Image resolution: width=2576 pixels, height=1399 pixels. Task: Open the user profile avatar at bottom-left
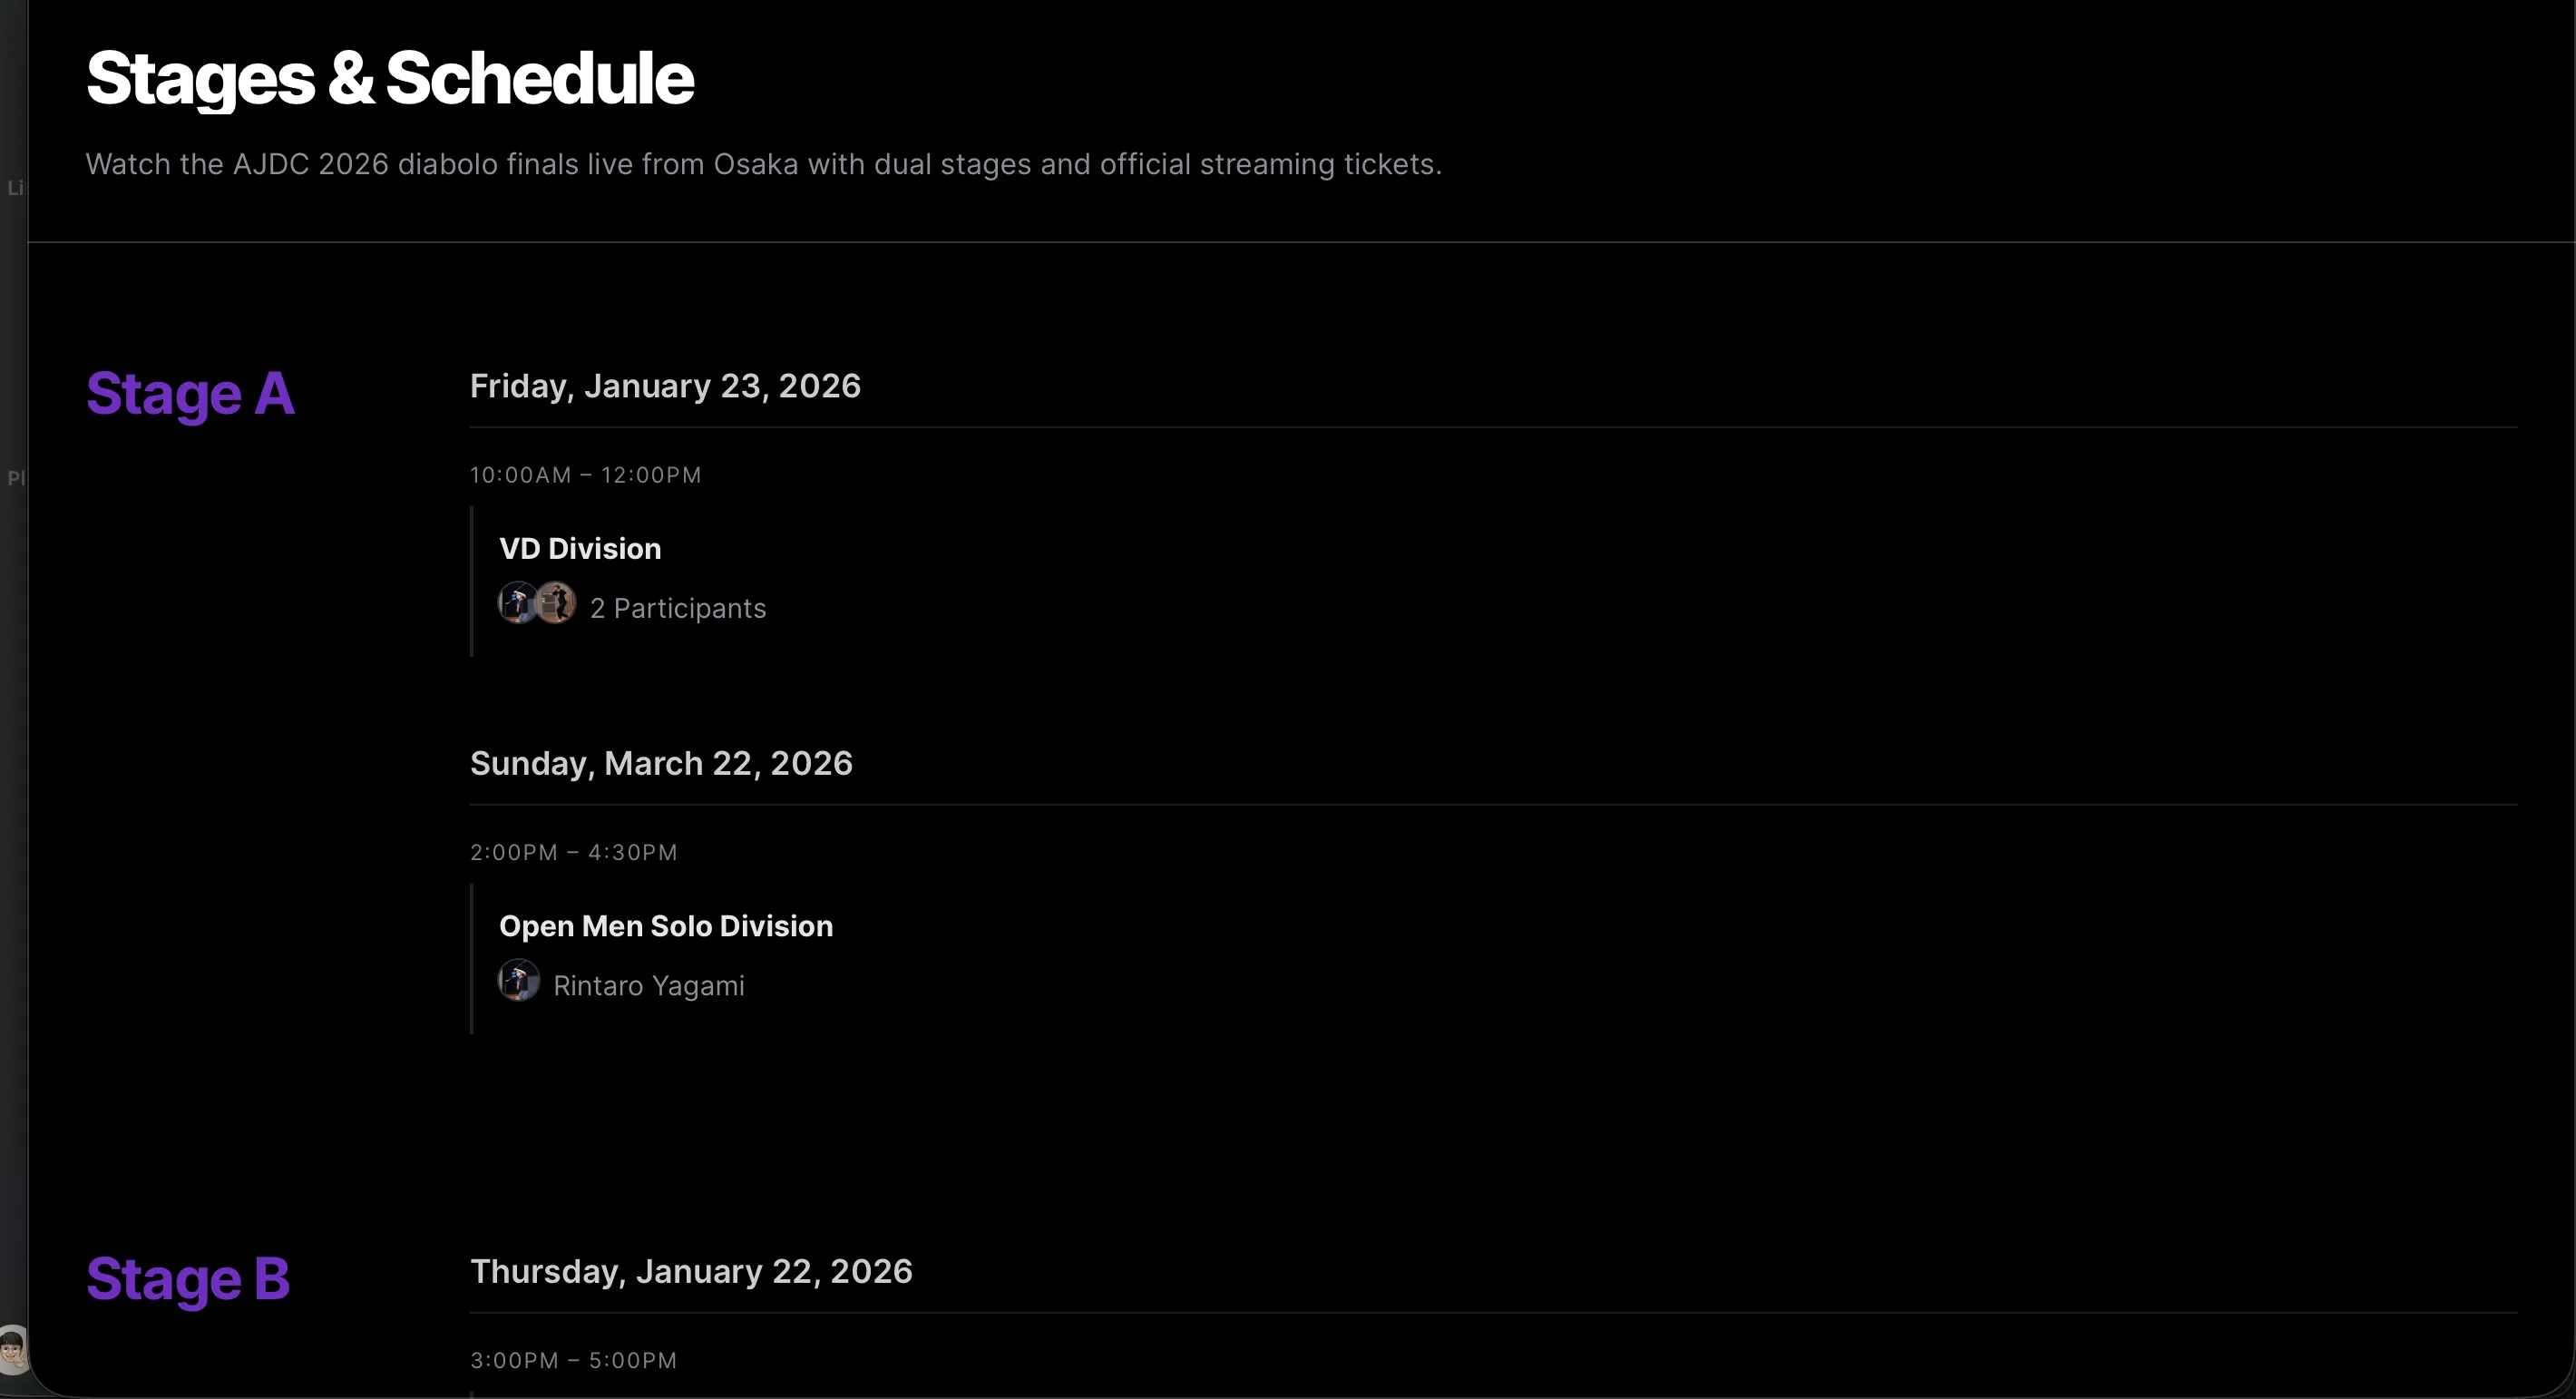click(x=13, y=1350)
